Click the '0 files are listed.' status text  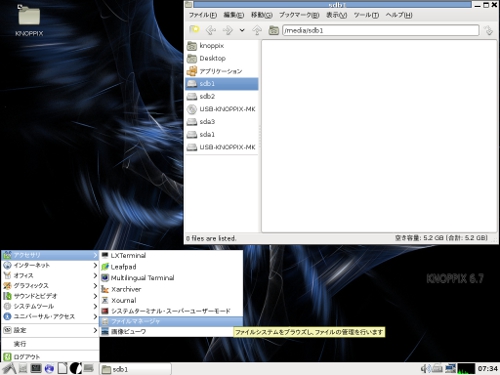click(x=211, y=238)
